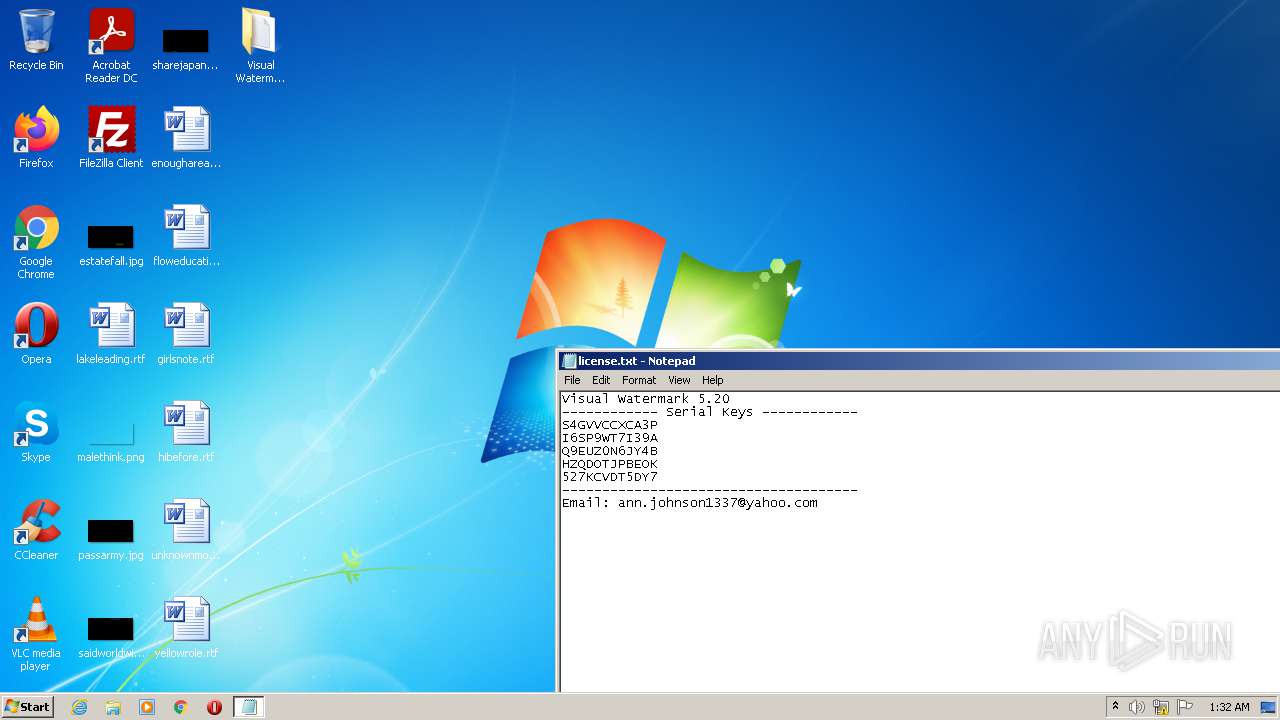The width and height of the screenshot is (1280, 720).
Task: Select saidworldwi file icon
Action: [111, 636]
